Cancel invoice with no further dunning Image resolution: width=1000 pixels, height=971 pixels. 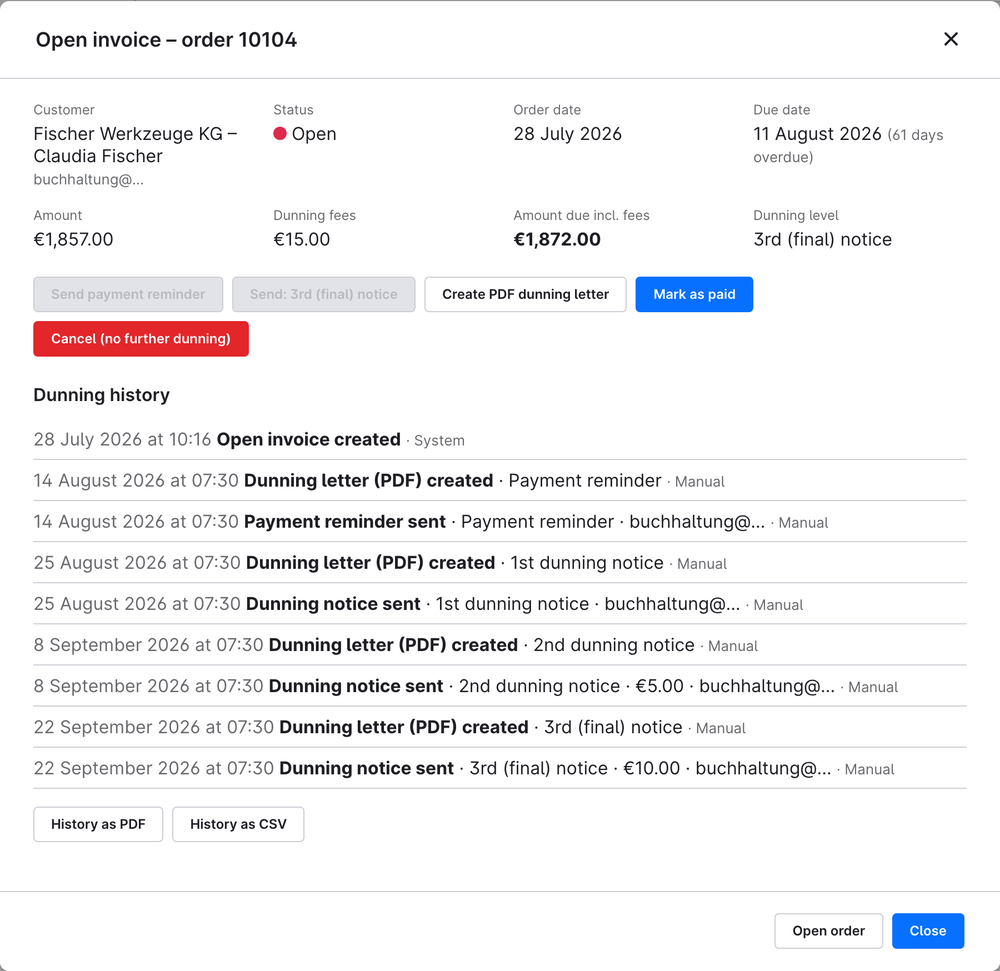(x=141, y=339)
